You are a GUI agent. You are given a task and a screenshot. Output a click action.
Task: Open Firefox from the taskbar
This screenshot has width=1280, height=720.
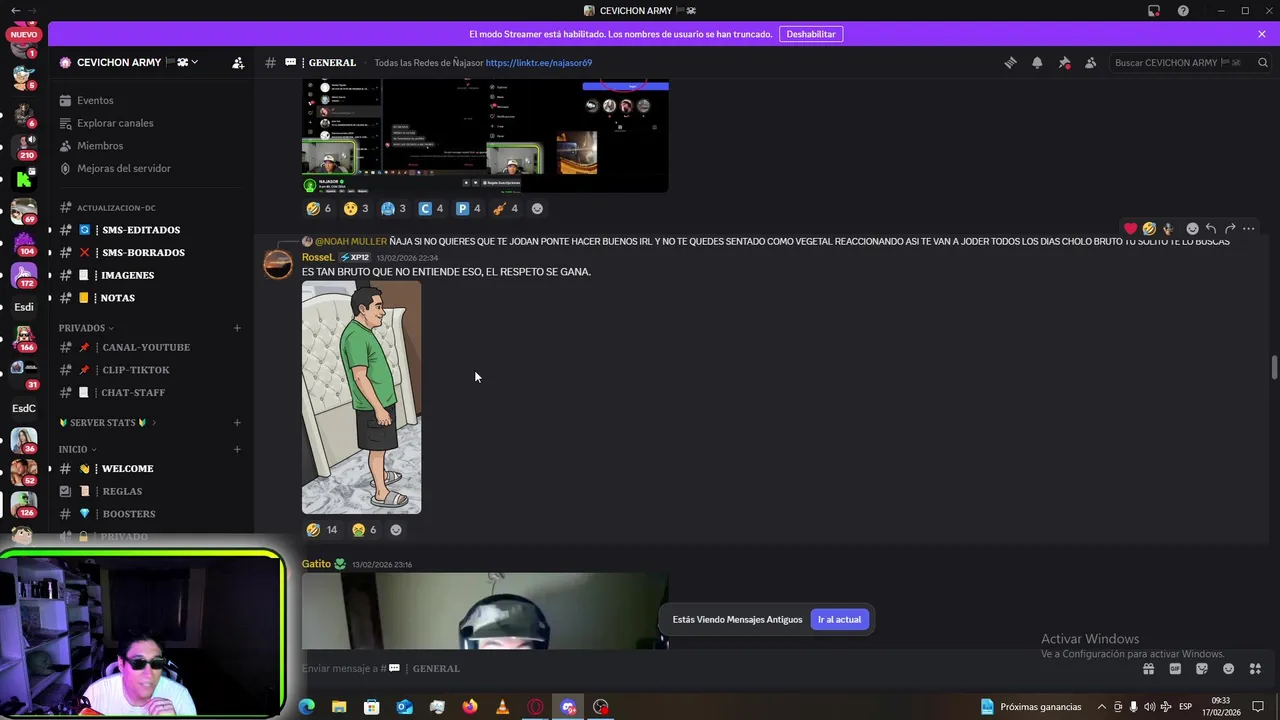(x=470, y=707)
